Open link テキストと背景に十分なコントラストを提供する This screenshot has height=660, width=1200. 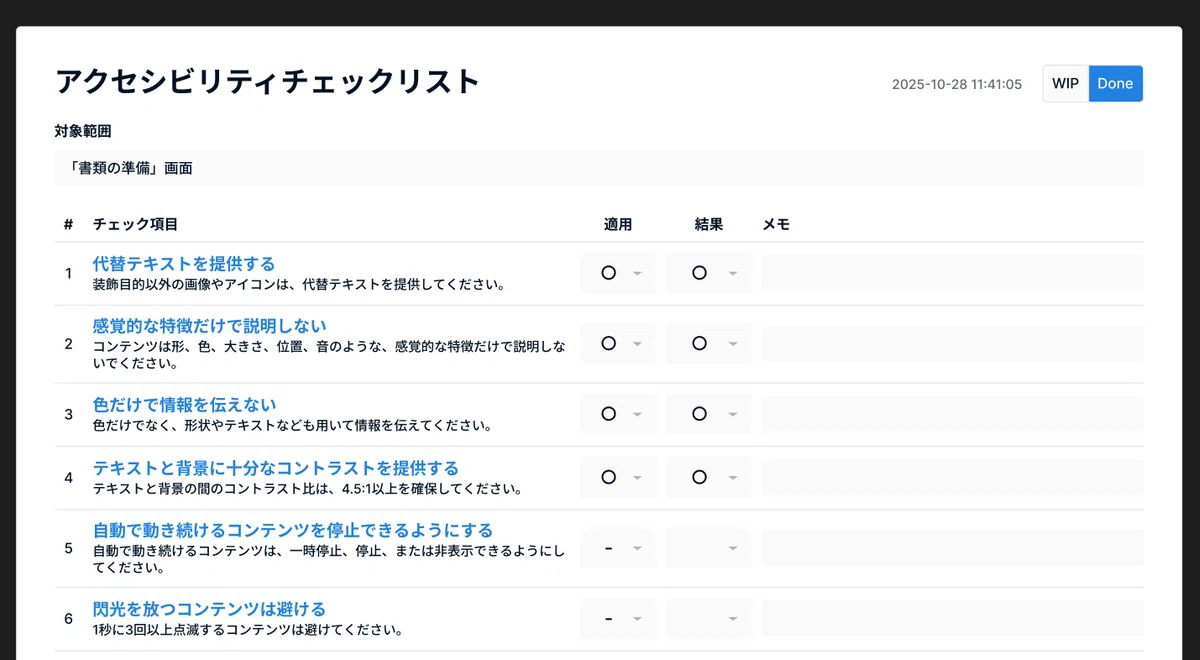click(x=276, y=468)
